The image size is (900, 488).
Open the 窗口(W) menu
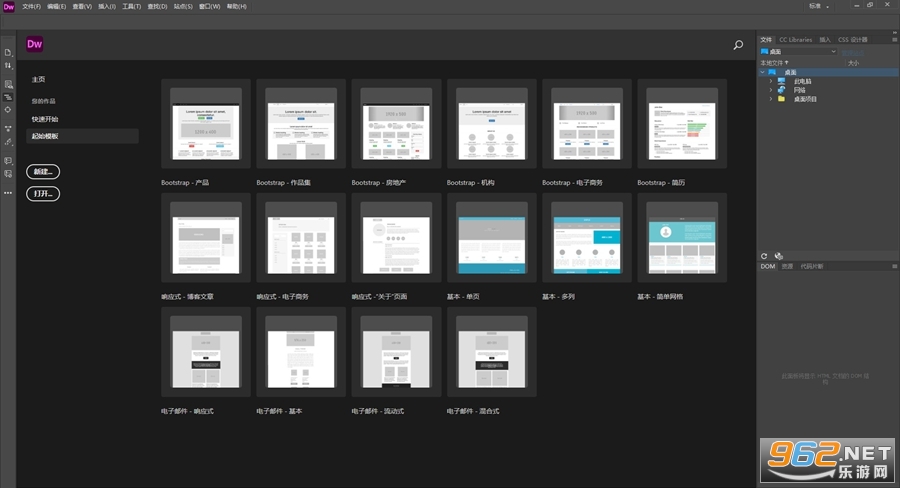click(x=210, y=6)
